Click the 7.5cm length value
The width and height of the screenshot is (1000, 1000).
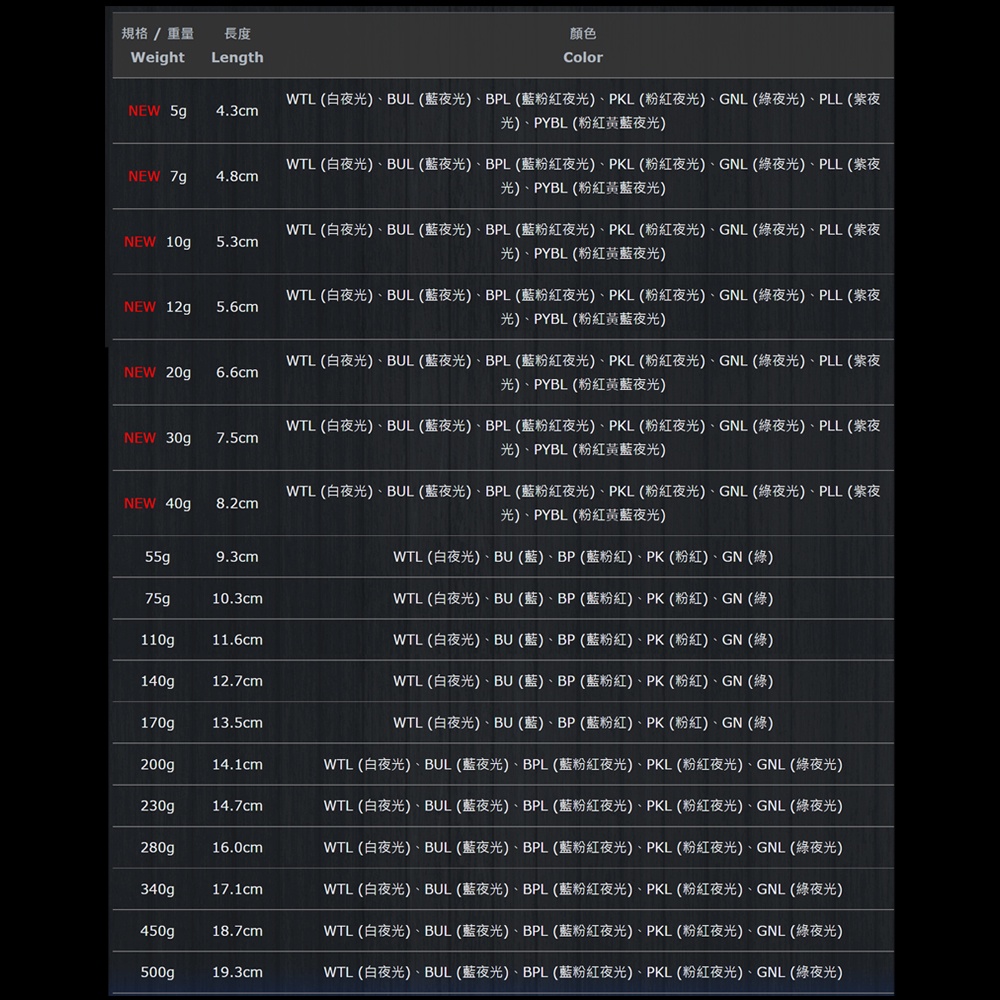point(237,438)
